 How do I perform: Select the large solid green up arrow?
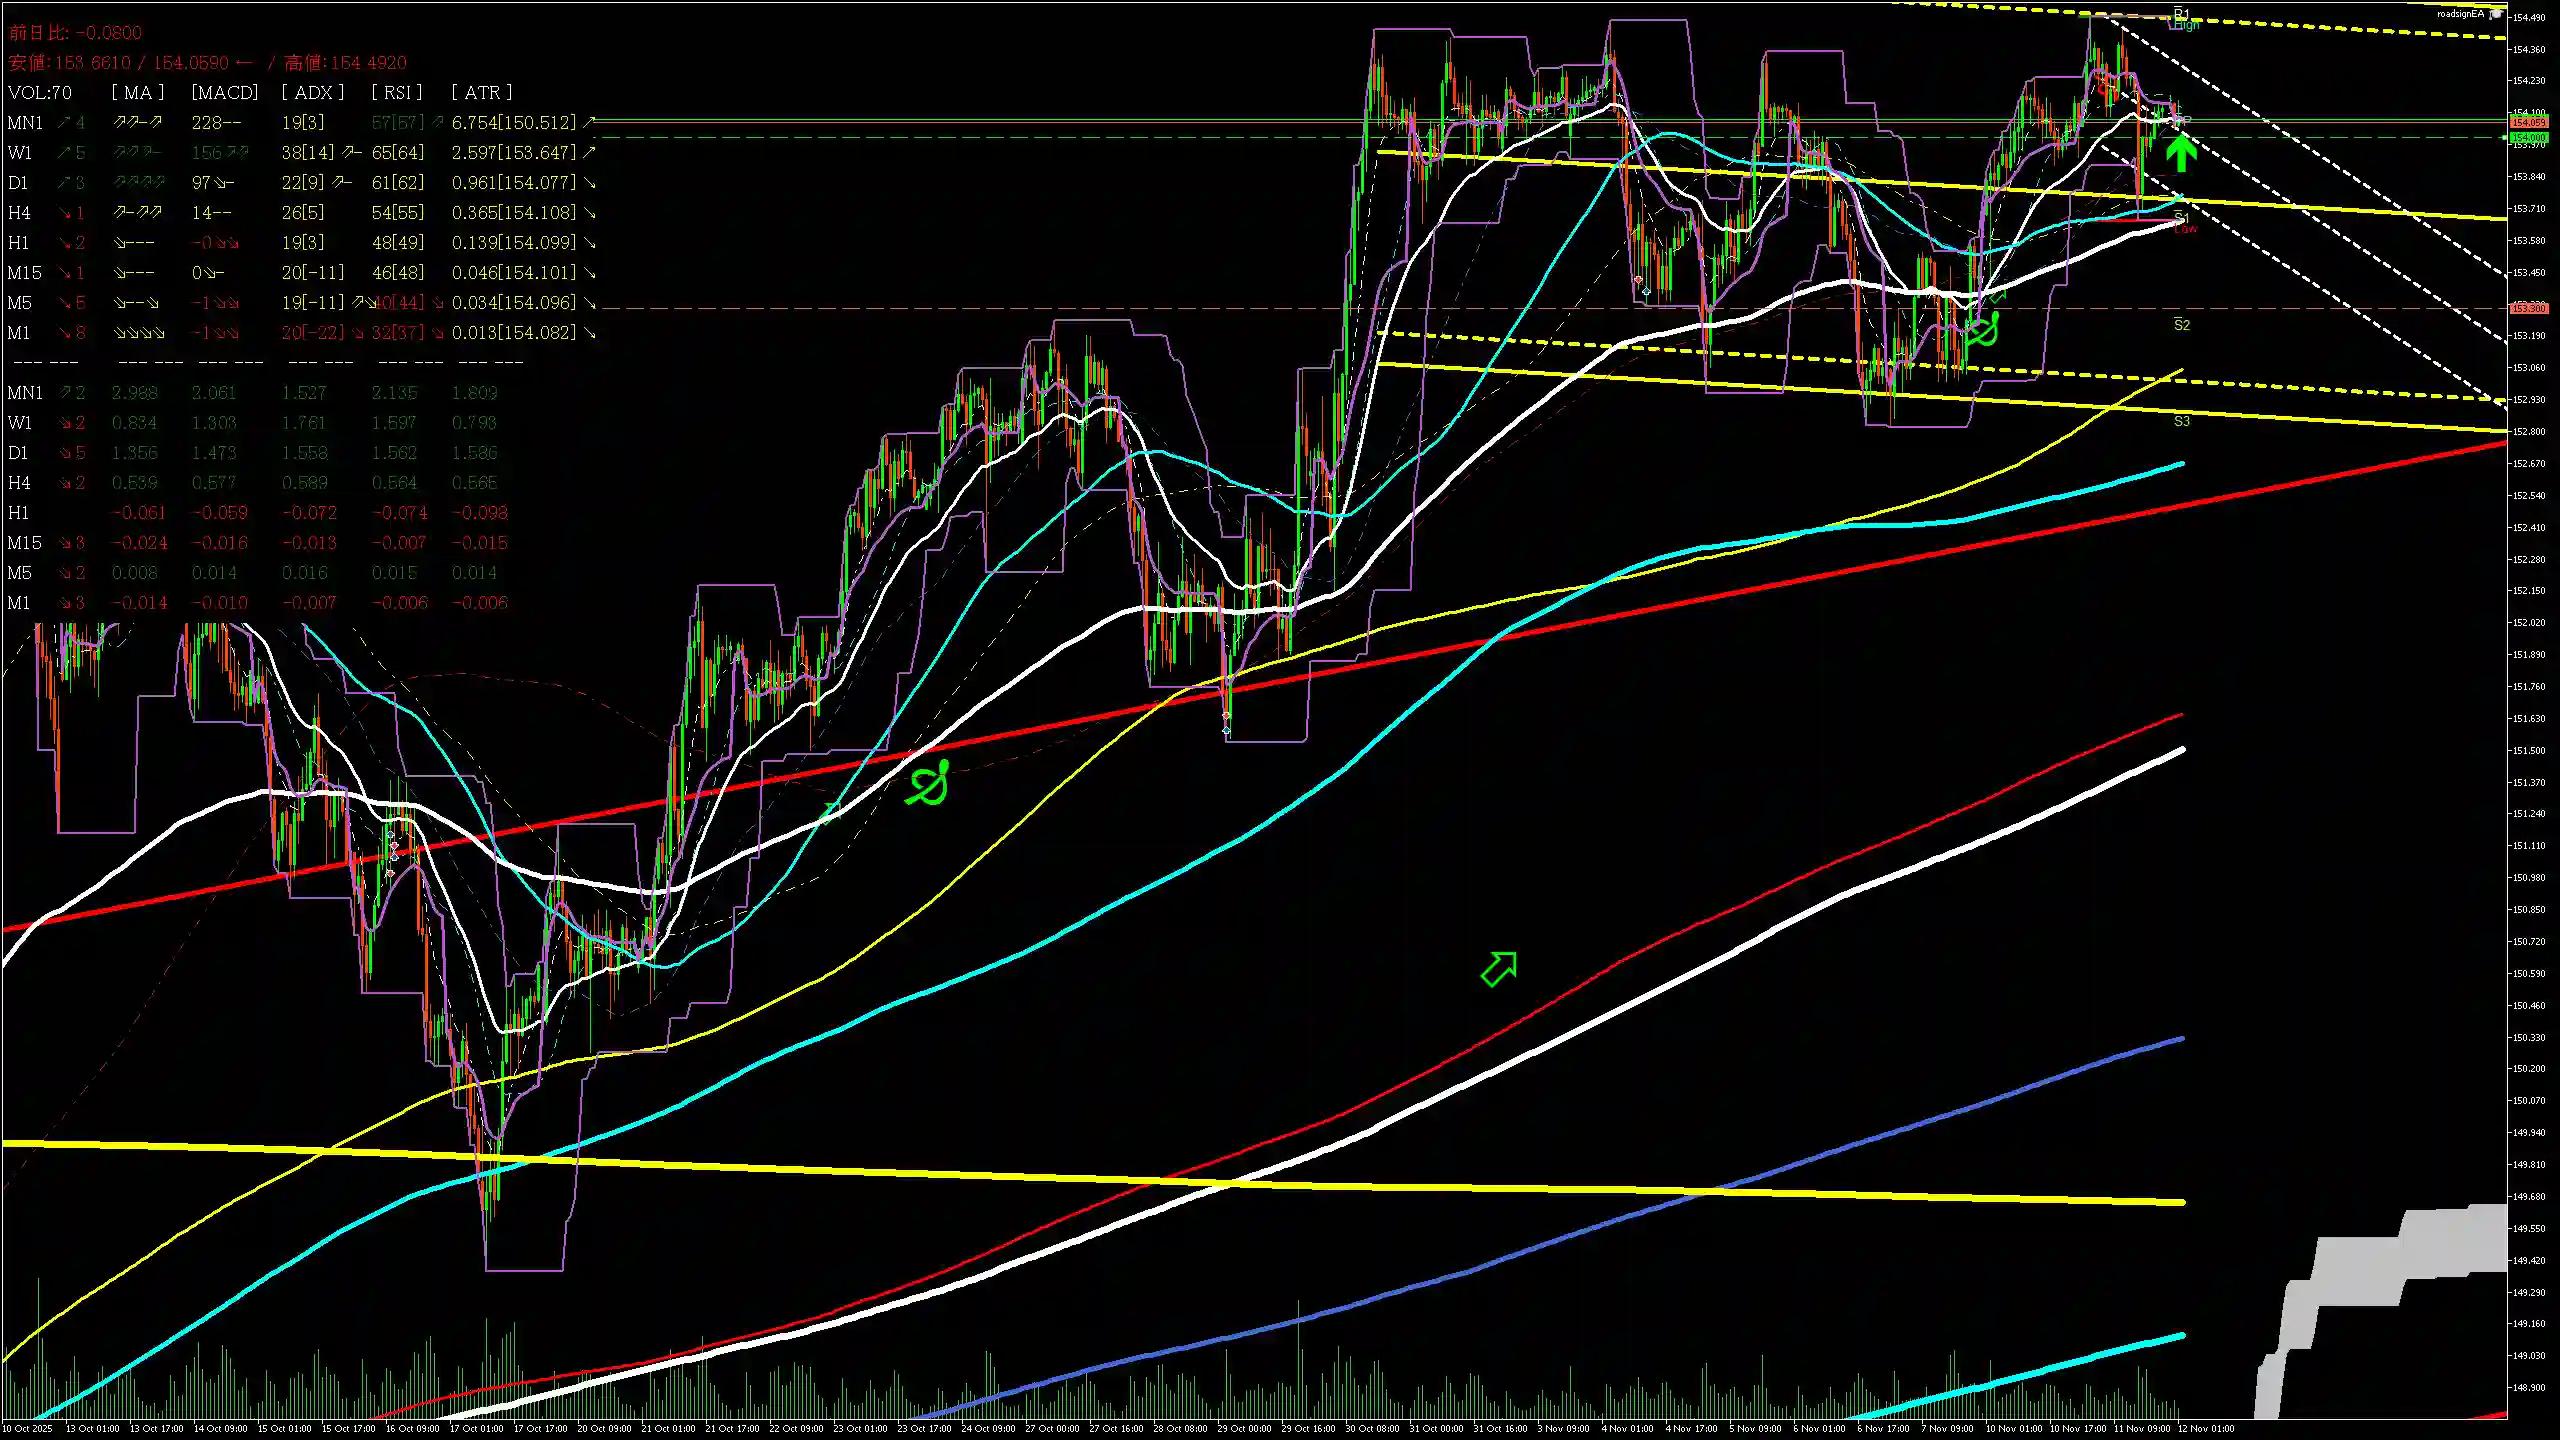click(x=2181, y=153)
